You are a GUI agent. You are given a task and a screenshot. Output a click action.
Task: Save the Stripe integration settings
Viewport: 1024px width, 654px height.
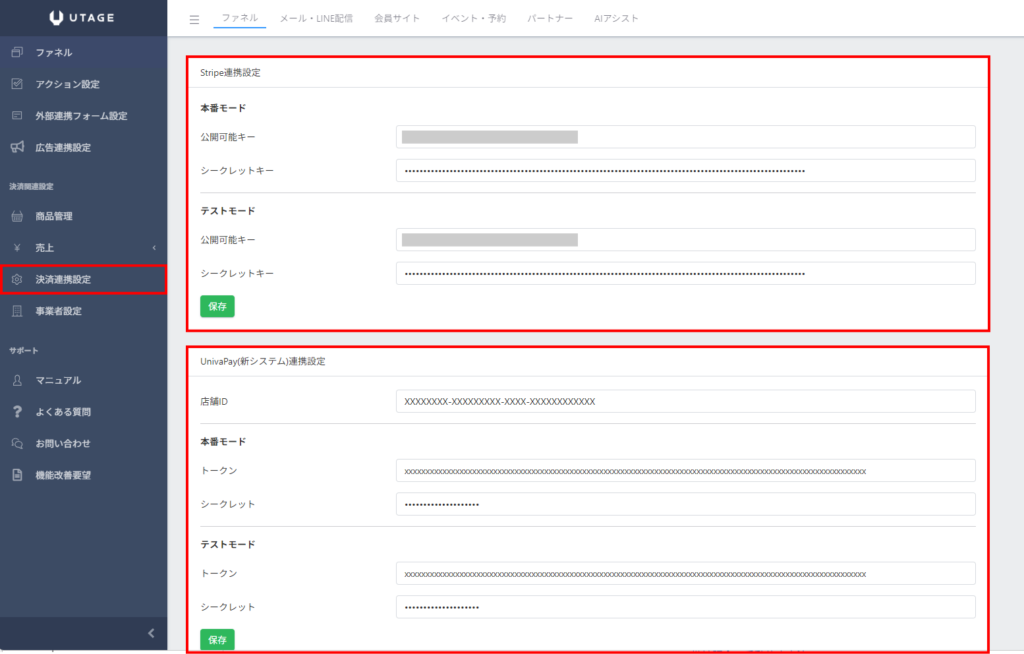click(217, 306)
